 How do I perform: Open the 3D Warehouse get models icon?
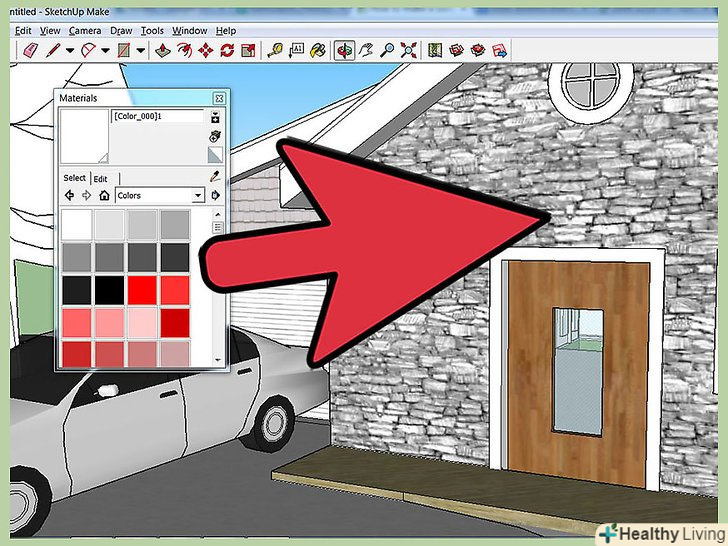pyautogui.click(x=456, y=50)
